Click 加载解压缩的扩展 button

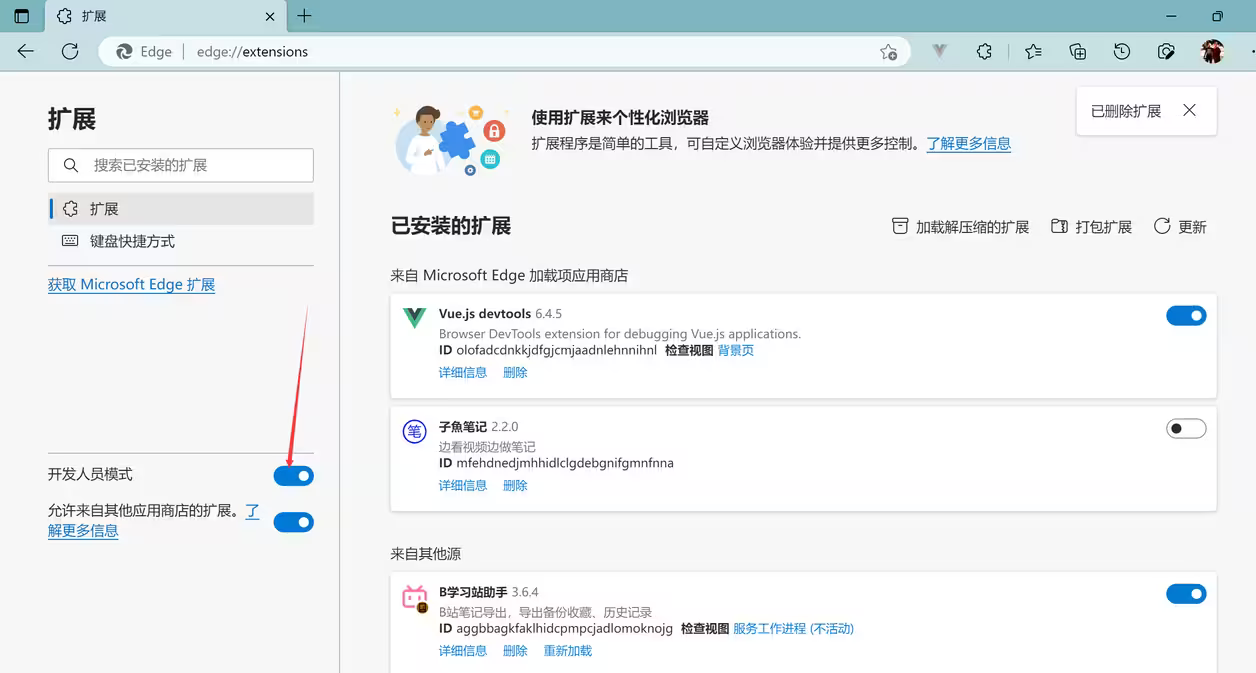[x=960, y=227]
